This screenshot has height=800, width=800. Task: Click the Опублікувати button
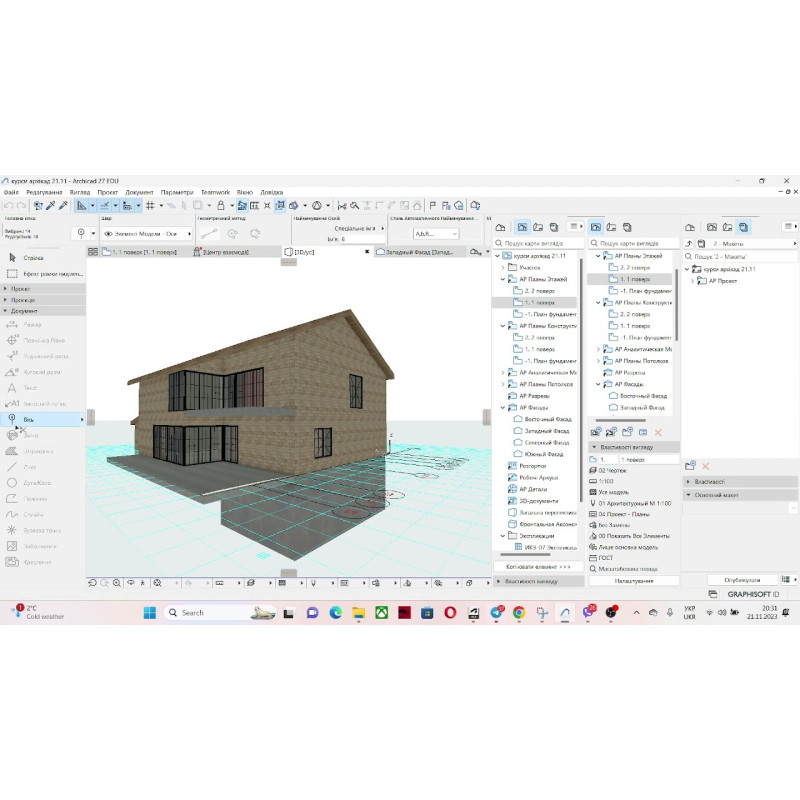click(x=741, y=580)
